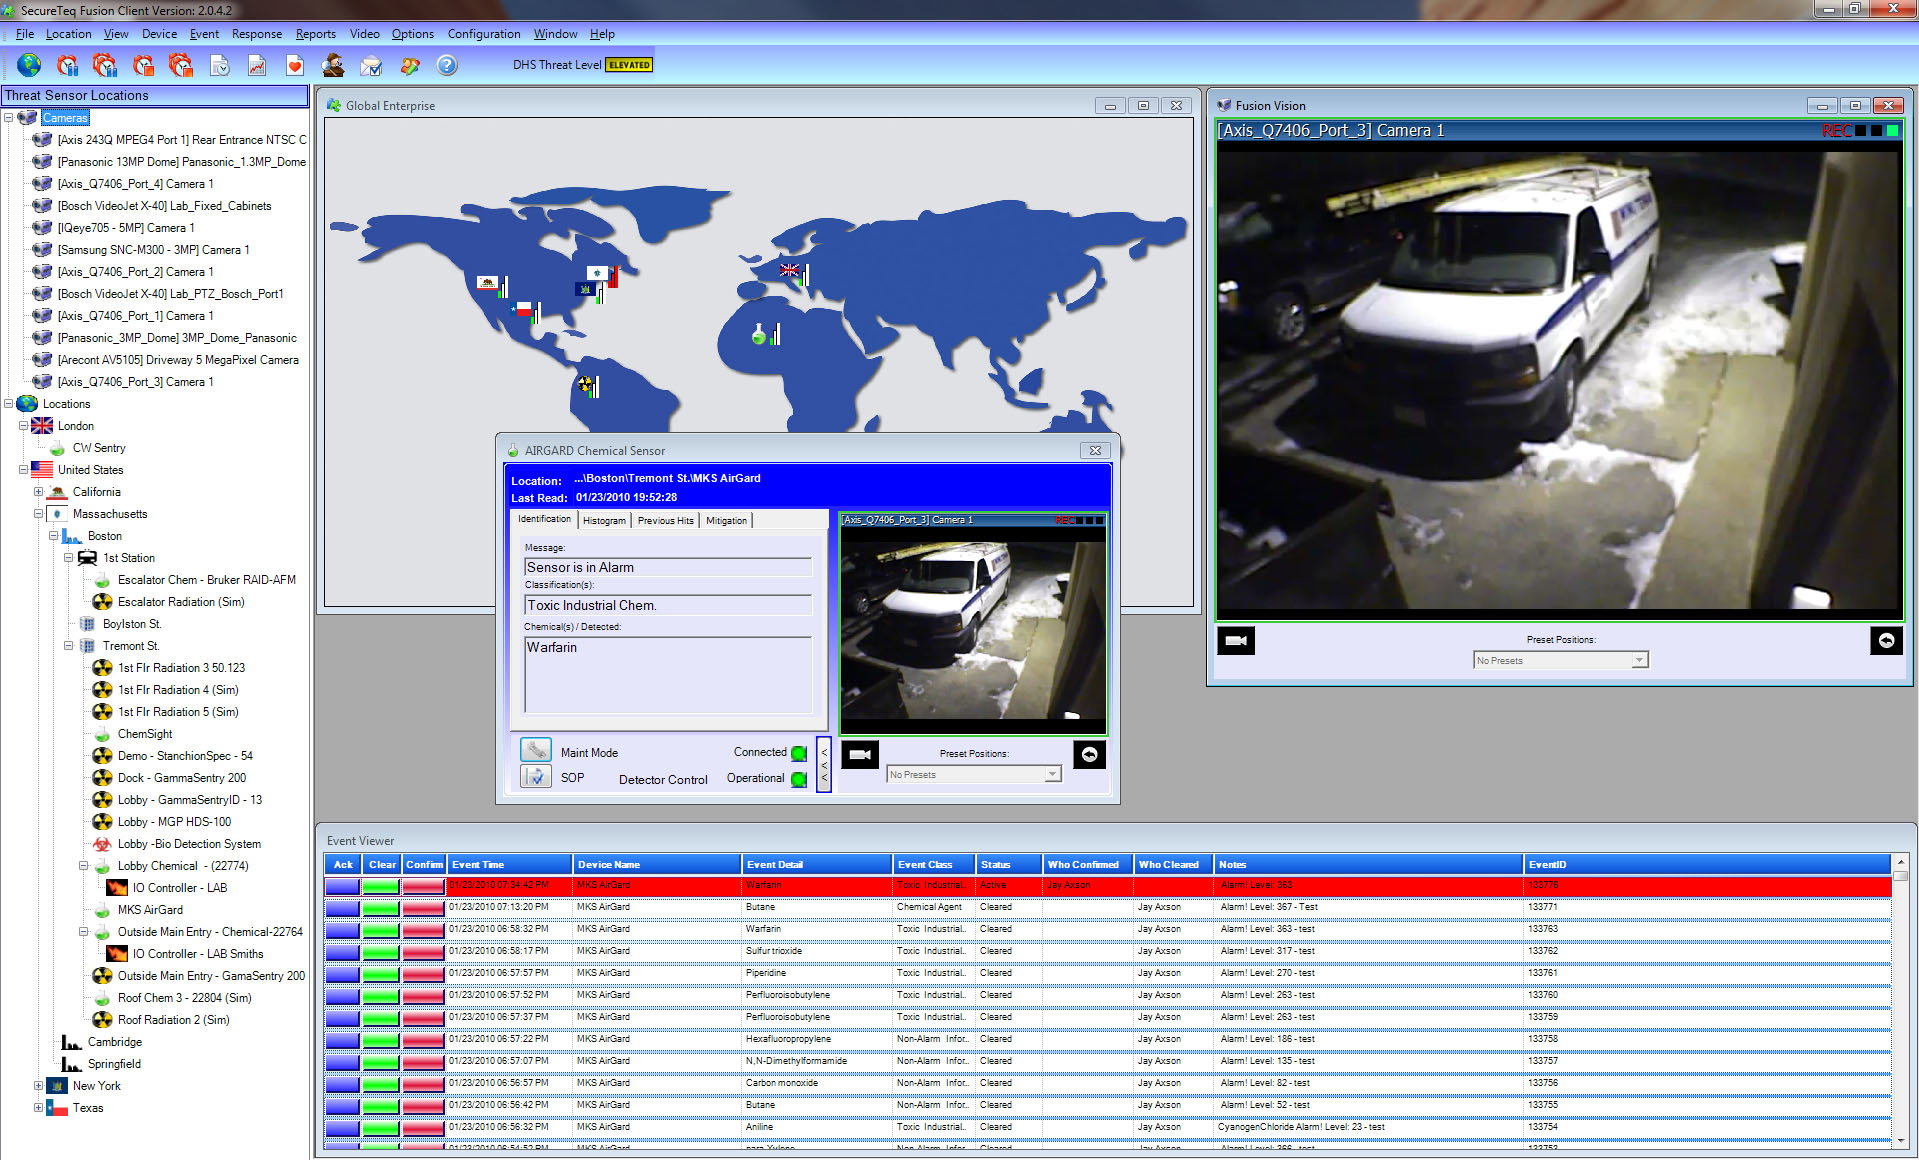Expand the California tree node

click(x=39, y=492)
